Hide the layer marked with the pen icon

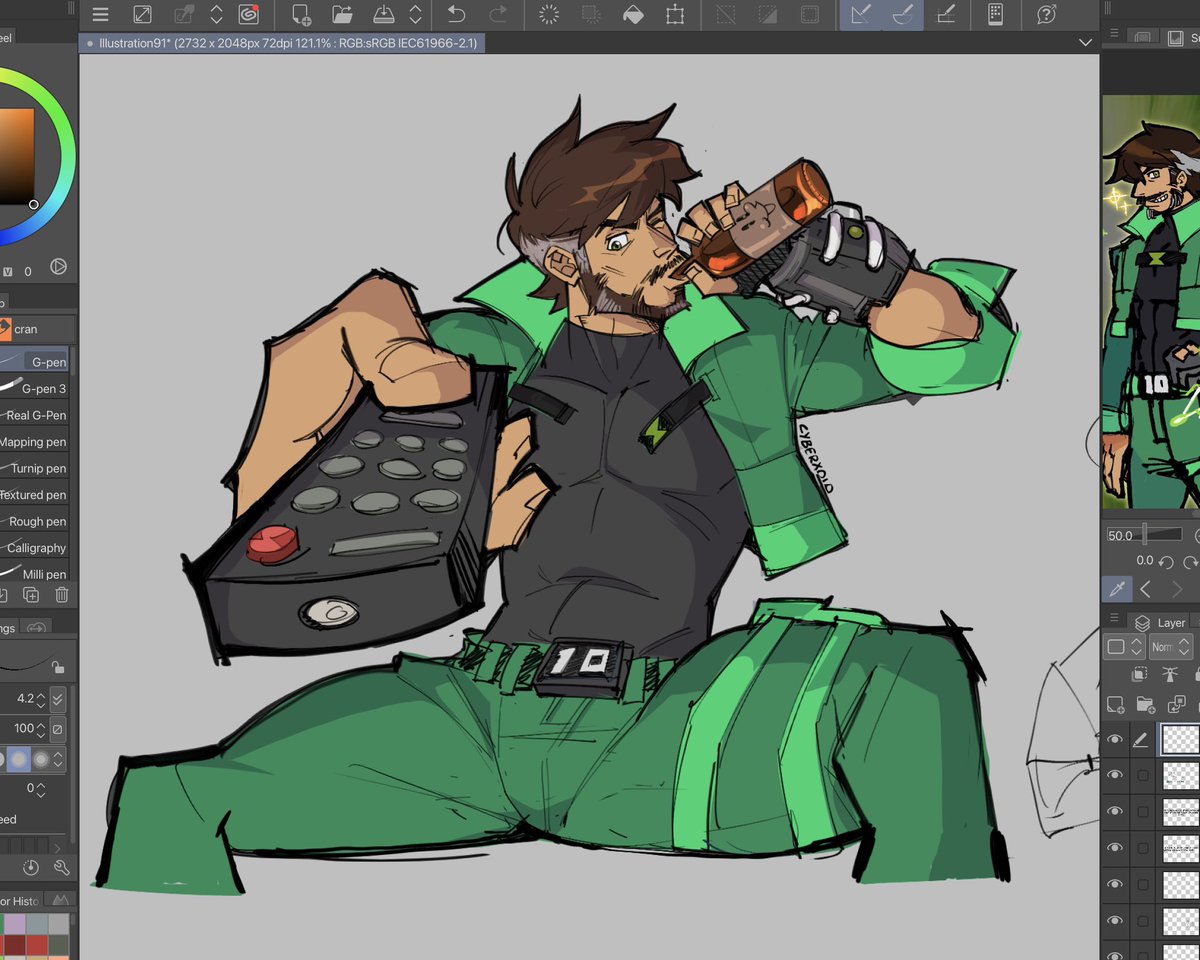coord(1115,740)
